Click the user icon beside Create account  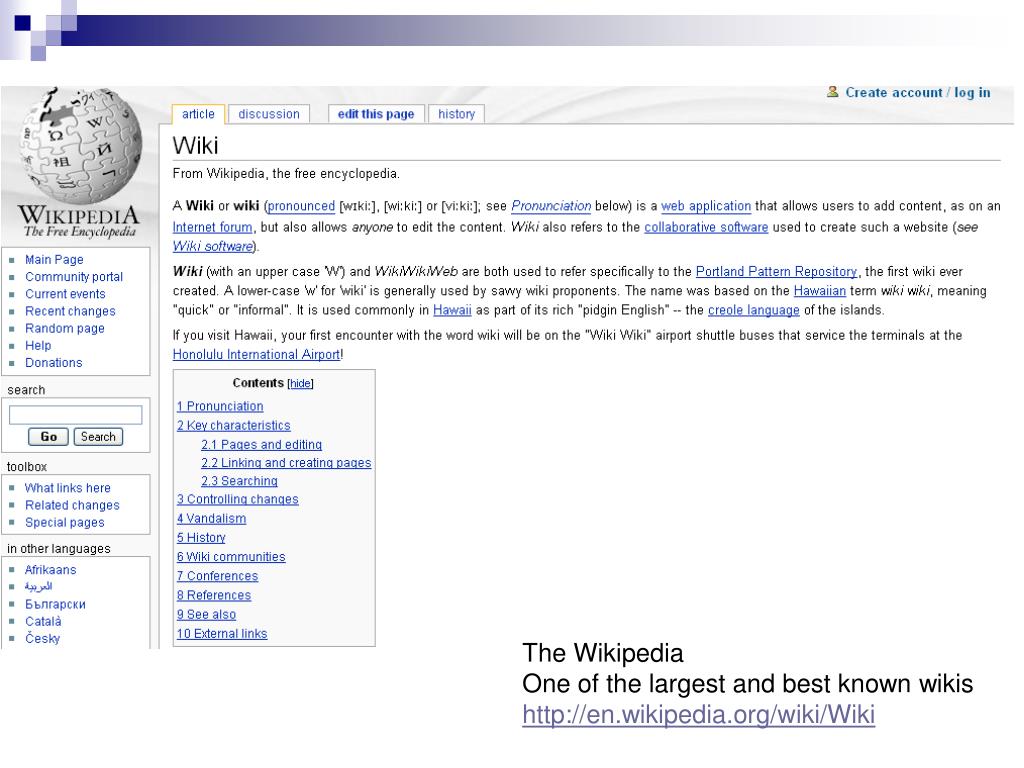832,92
